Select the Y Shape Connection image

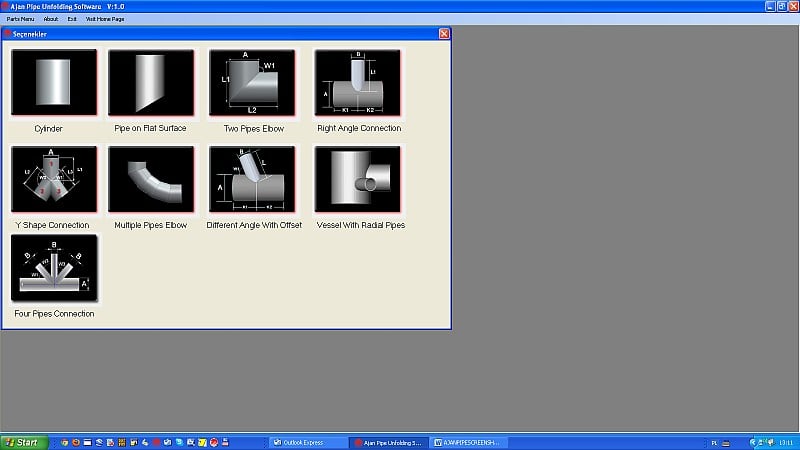tap(54, 179)
